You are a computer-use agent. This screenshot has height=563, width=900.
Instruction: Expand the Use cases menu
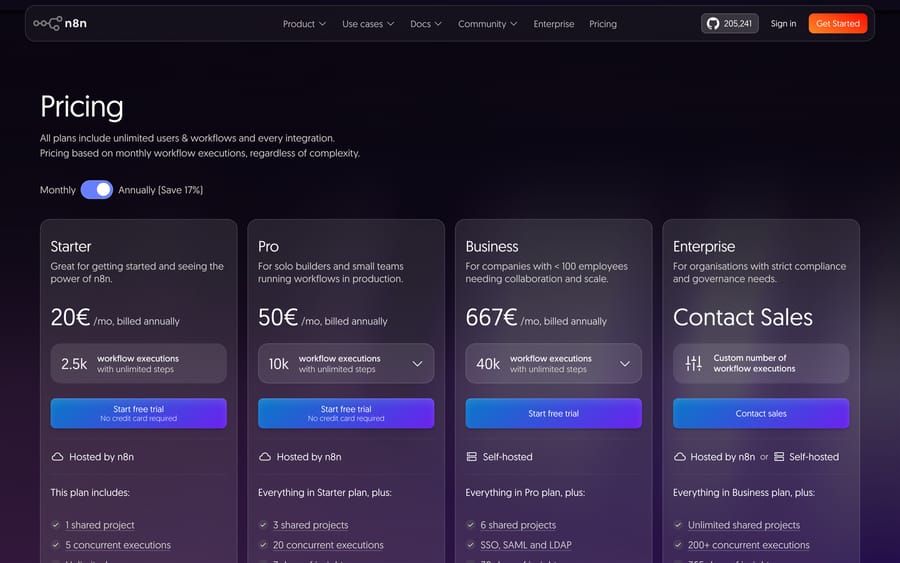pyautogui.click(x=368, y=24)
